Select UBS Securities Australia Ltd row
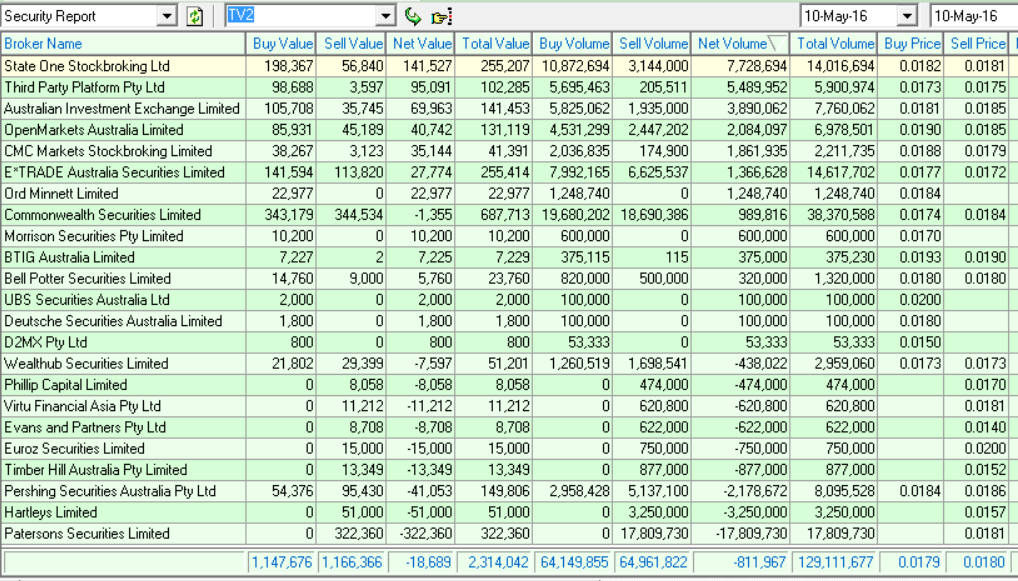This screenshot has height=581, width=1018. (509, 299)
